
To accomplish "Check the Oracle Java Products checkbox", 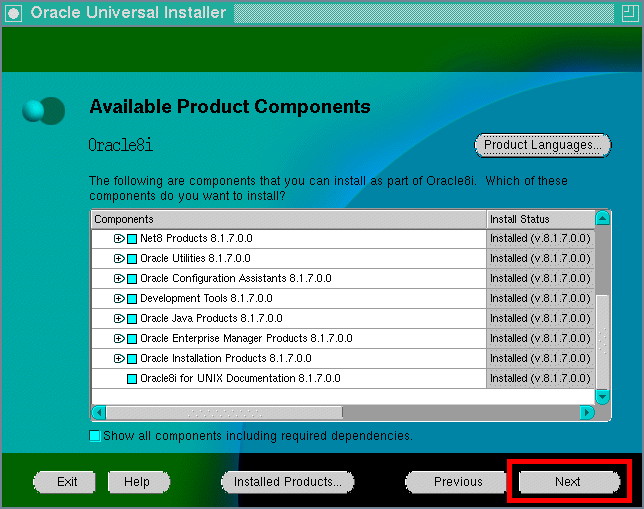I will (132, 319).
